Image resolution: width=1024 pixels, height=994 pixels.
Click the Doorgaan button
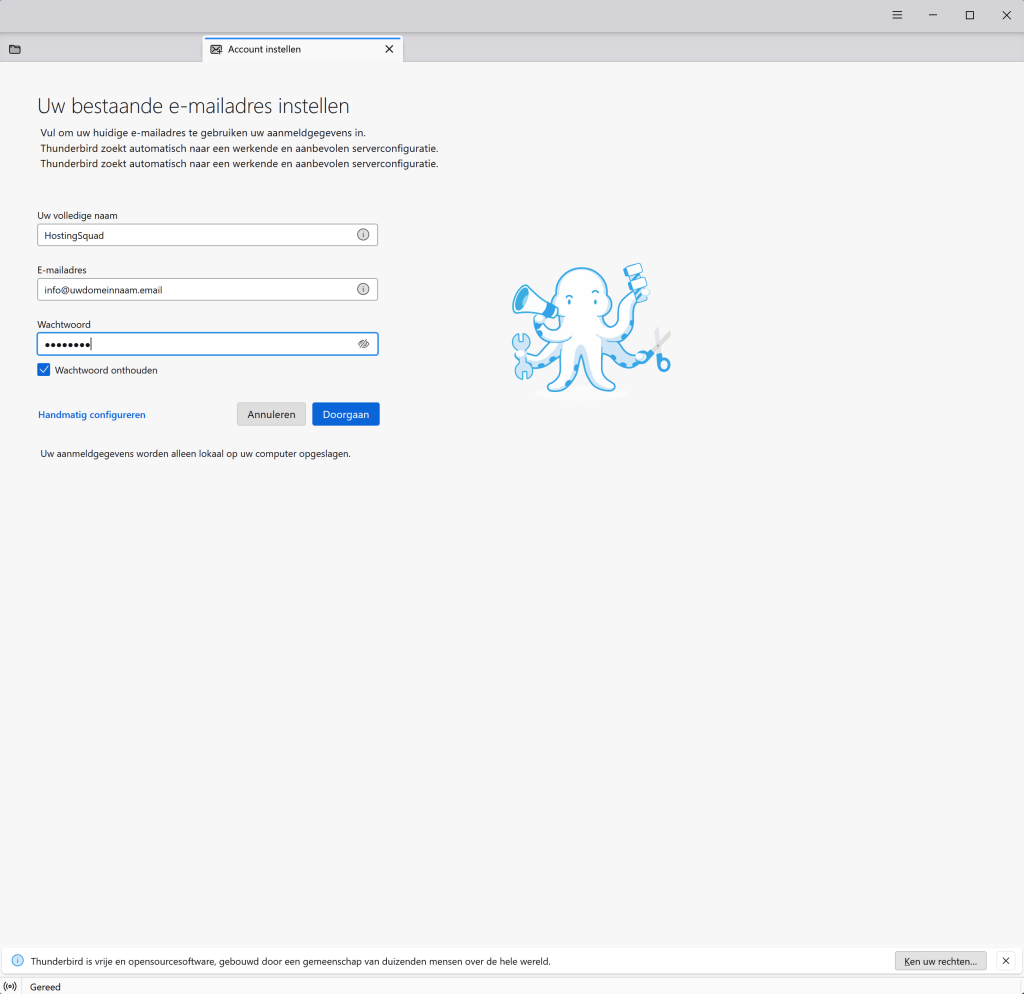[345, 414]
